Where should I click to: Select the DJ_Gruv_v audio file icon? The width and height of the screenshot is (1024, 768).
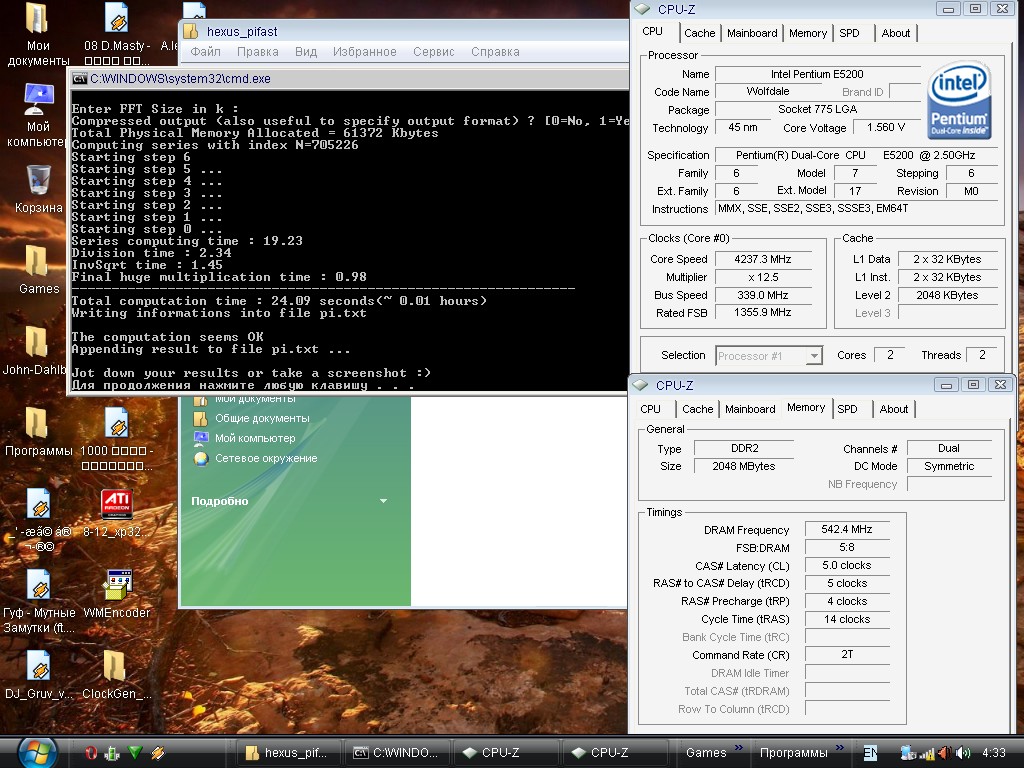(x=38, y=666)
